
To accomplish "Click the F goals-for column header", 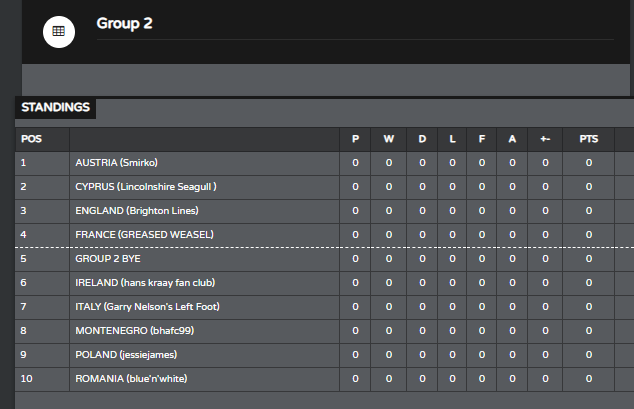I will 482,139.
